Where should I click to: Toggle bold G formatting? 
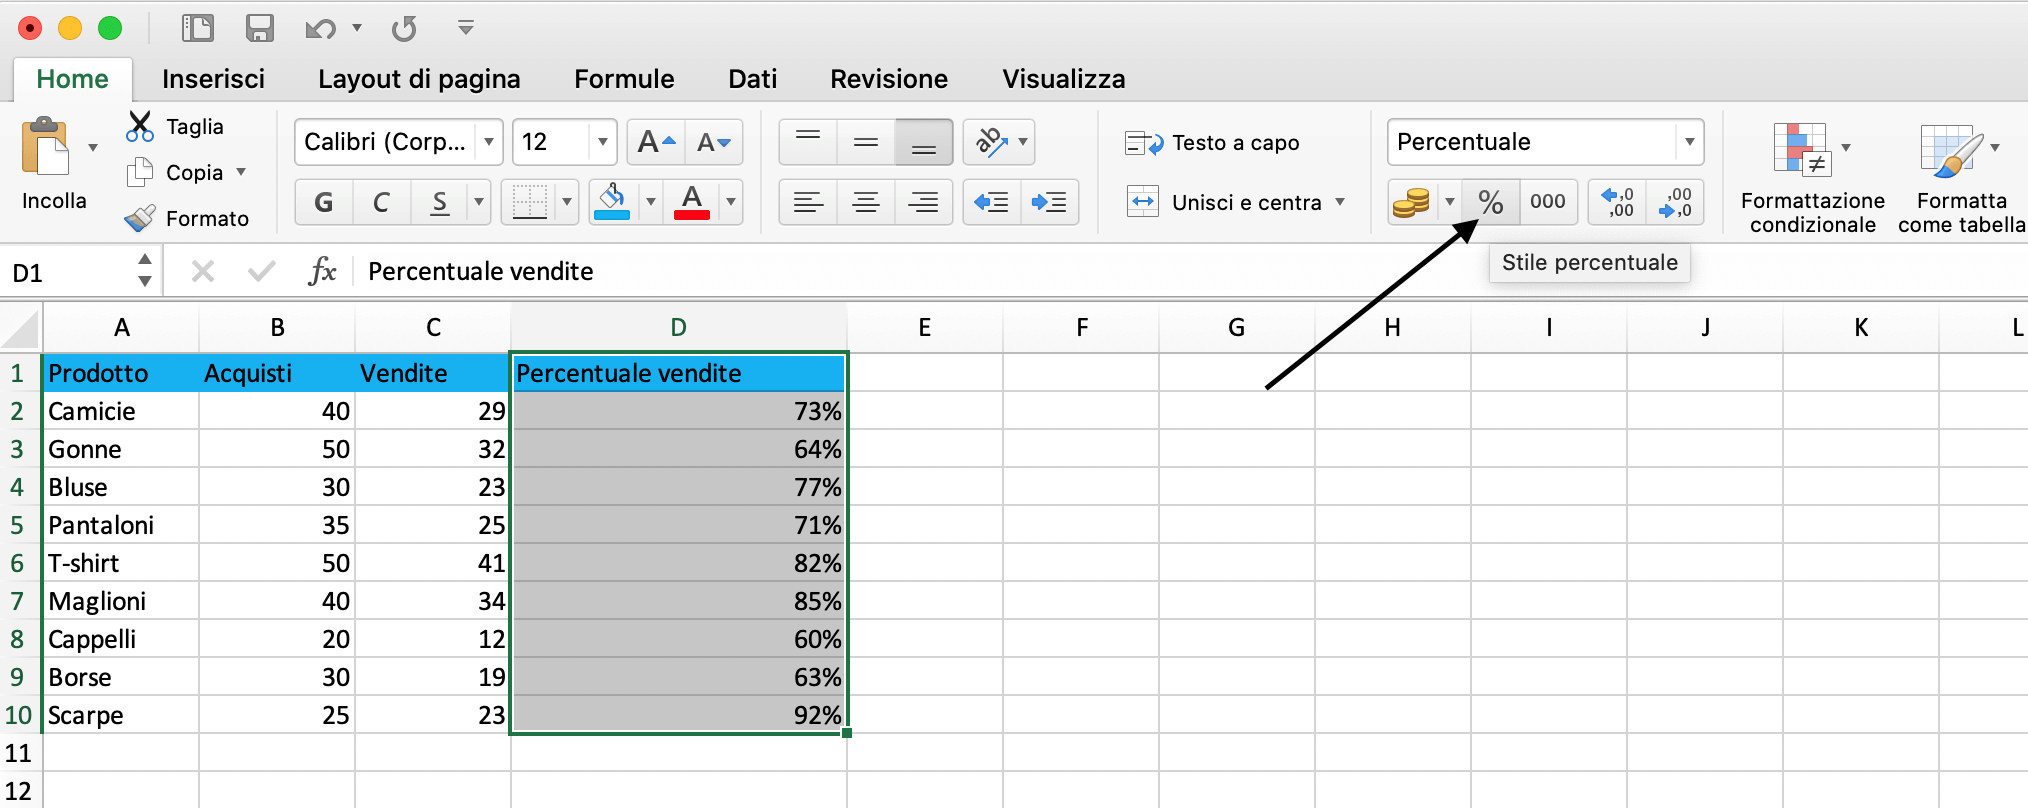point(324,202)
